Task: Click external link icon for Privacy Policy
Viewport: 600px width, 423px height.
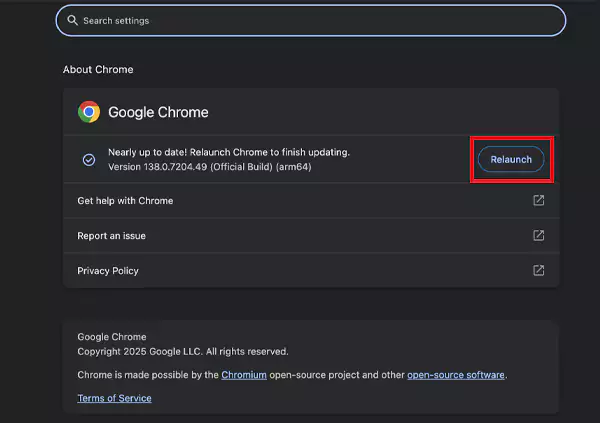Action: pos(538,270)
